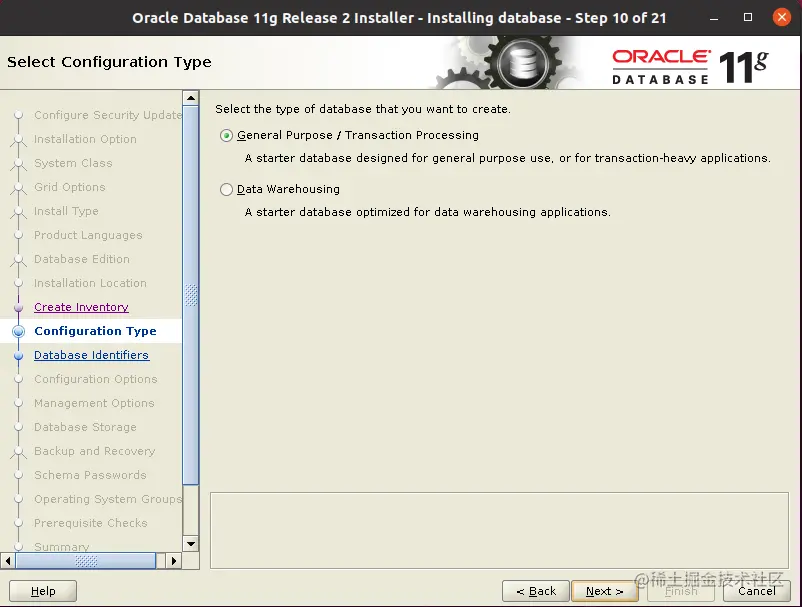This screenshot has width=802, height=607.
Task: Click the data warehousing description text
Action: [x=428, y=212]
